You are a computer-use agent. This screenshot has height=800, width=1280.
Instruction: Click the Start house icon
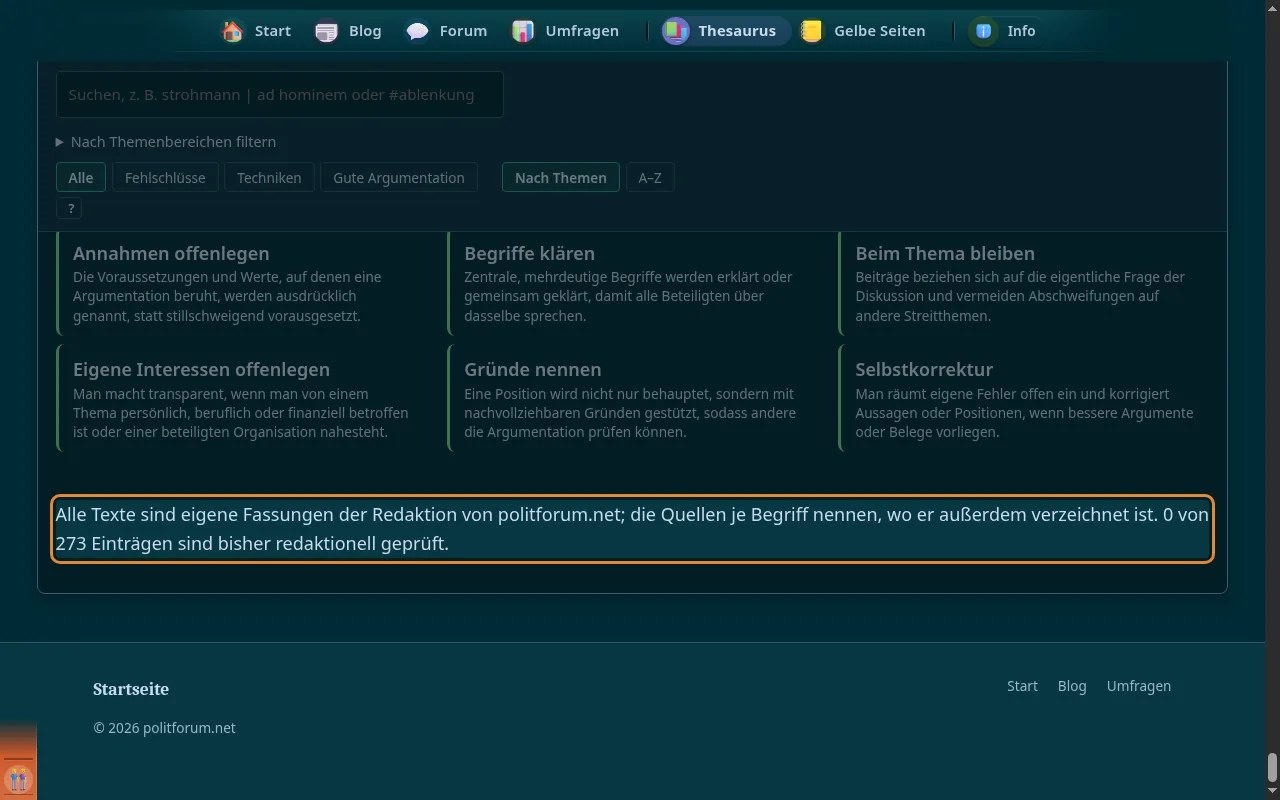233,31
